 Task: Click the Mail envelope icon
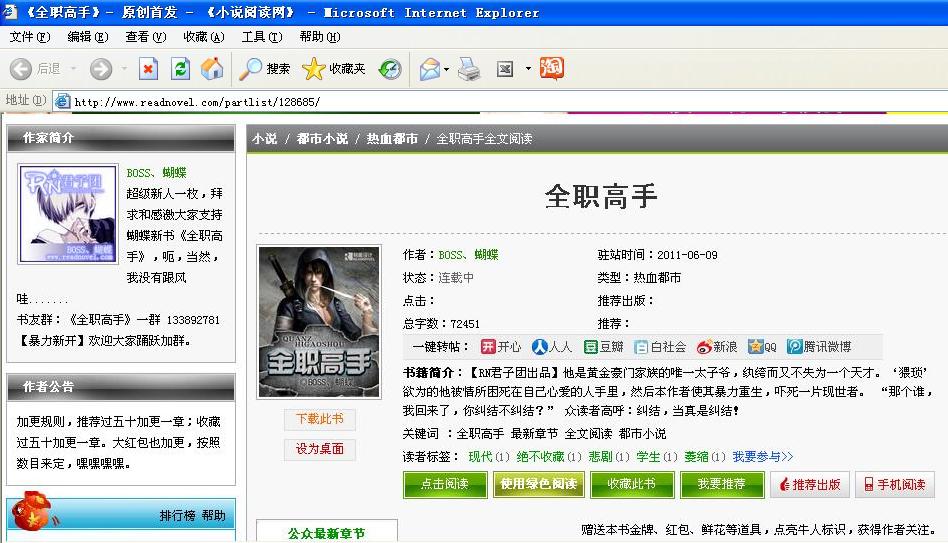pyautogui.click(x=430, y=69)
